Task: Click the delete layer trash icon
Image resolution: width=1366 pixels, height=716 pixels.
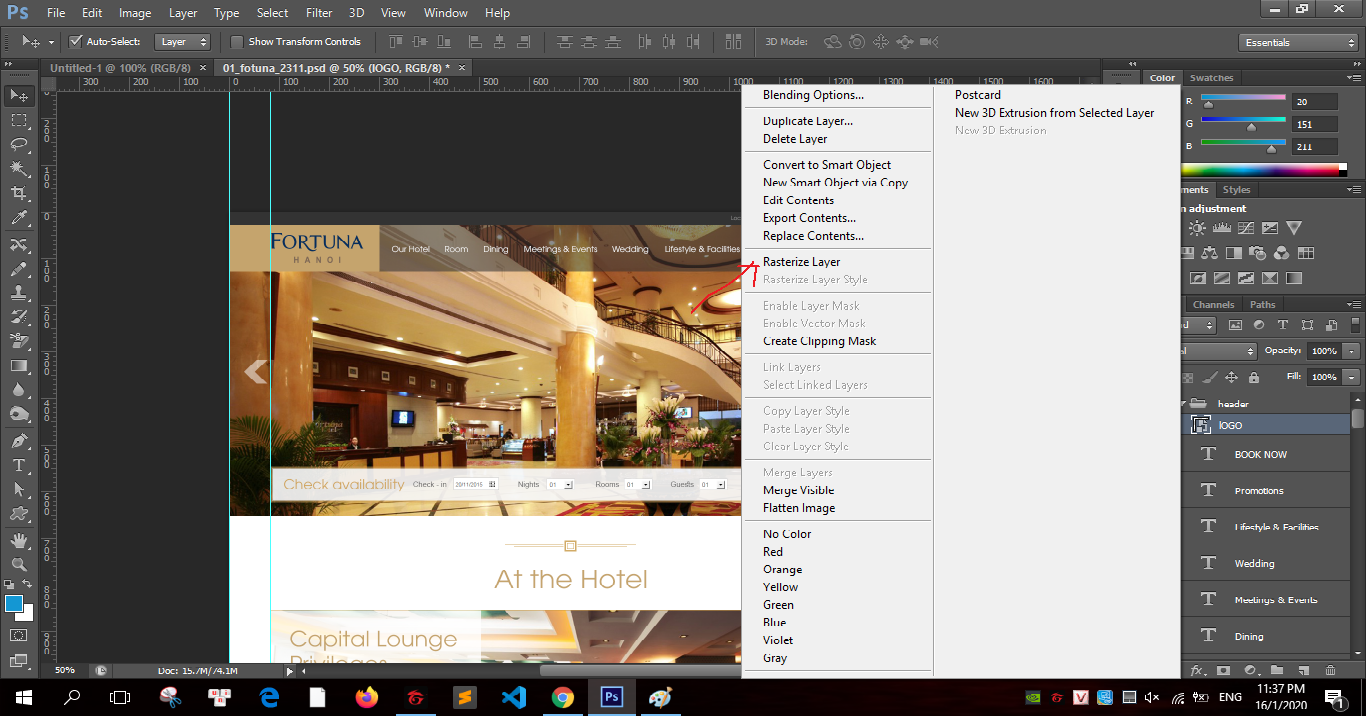Action: tap(1331, 670)
